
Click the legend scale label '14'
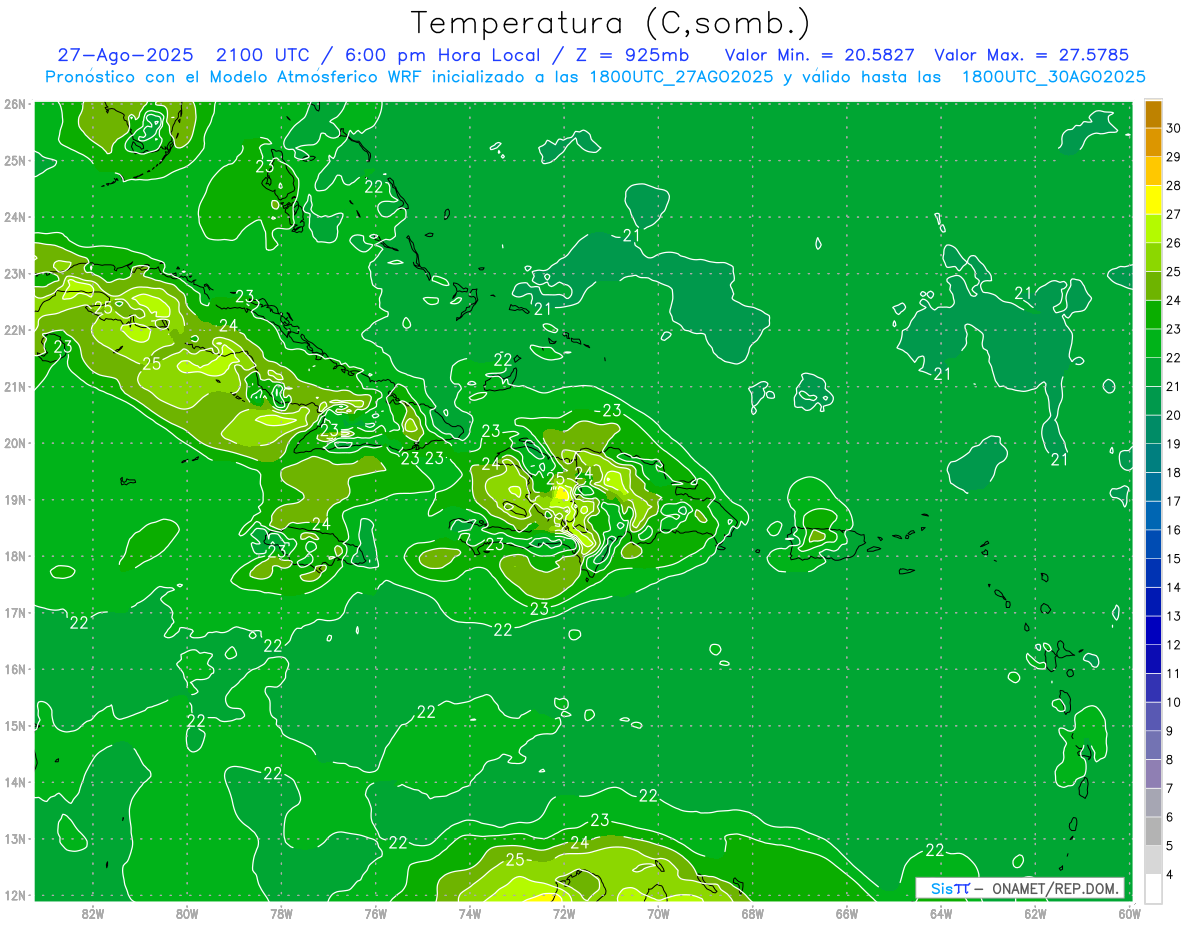click(x=1173, y=587)
